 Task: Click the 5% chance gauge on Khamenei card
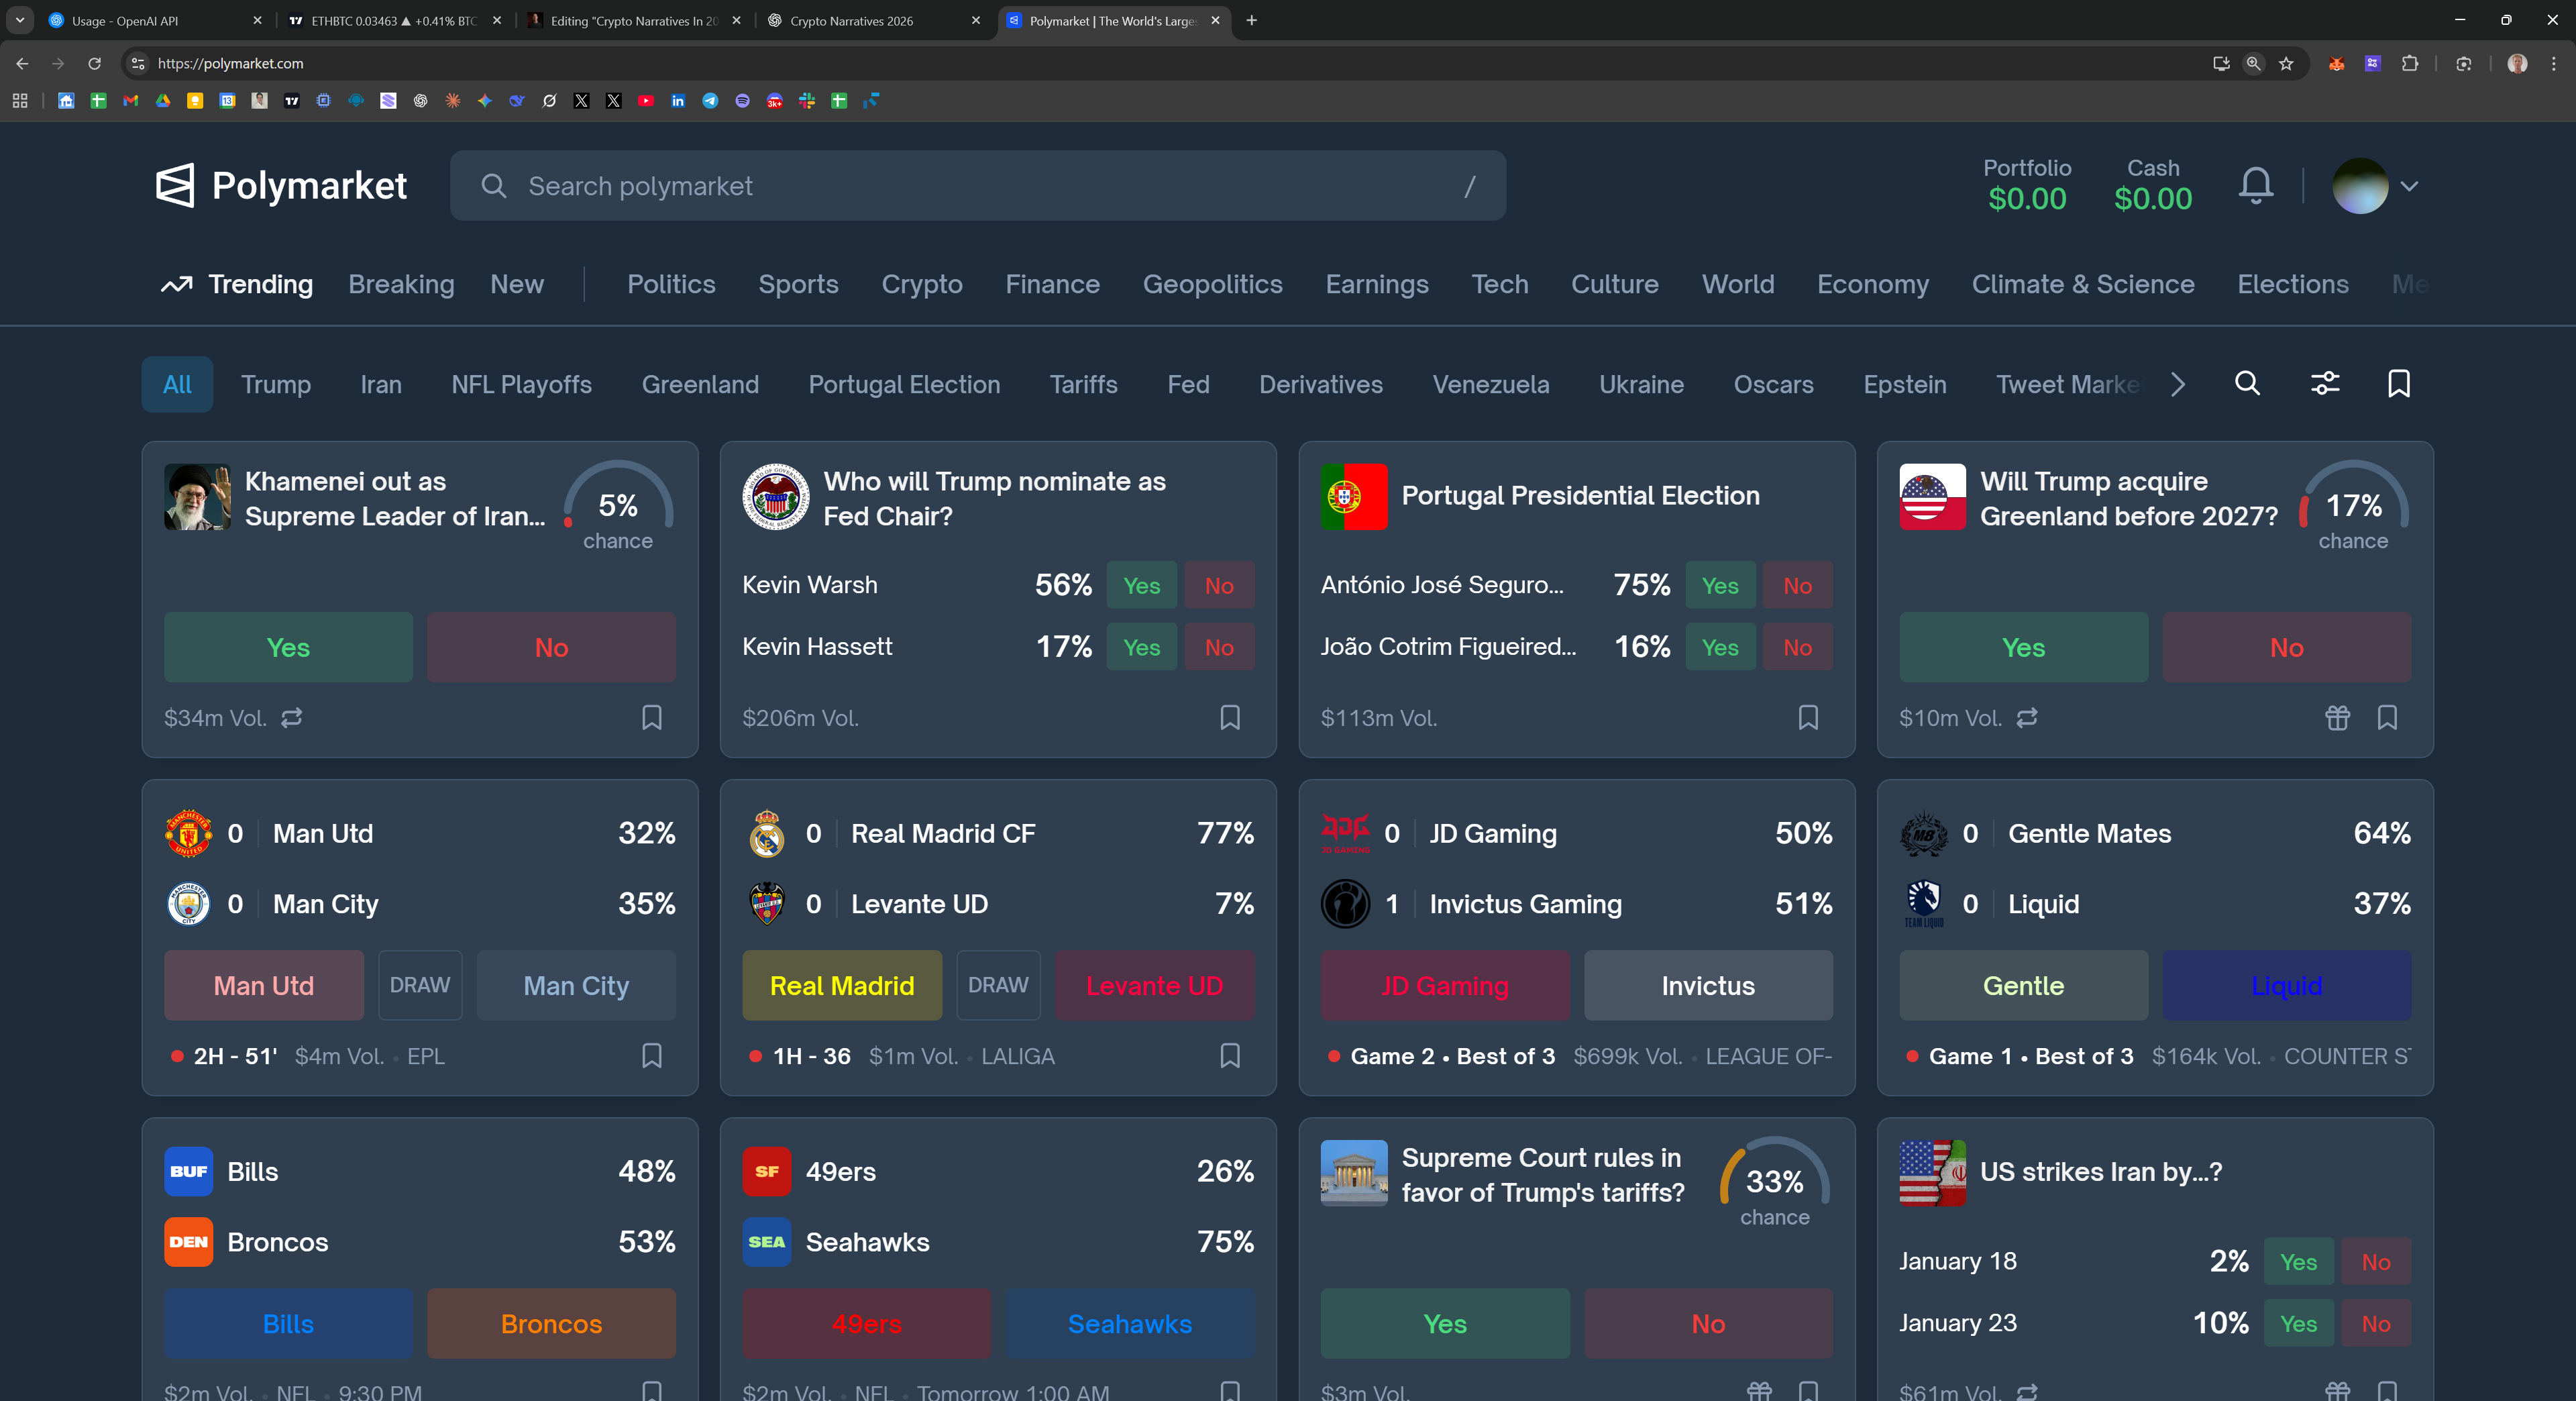(x=618, y=506)
